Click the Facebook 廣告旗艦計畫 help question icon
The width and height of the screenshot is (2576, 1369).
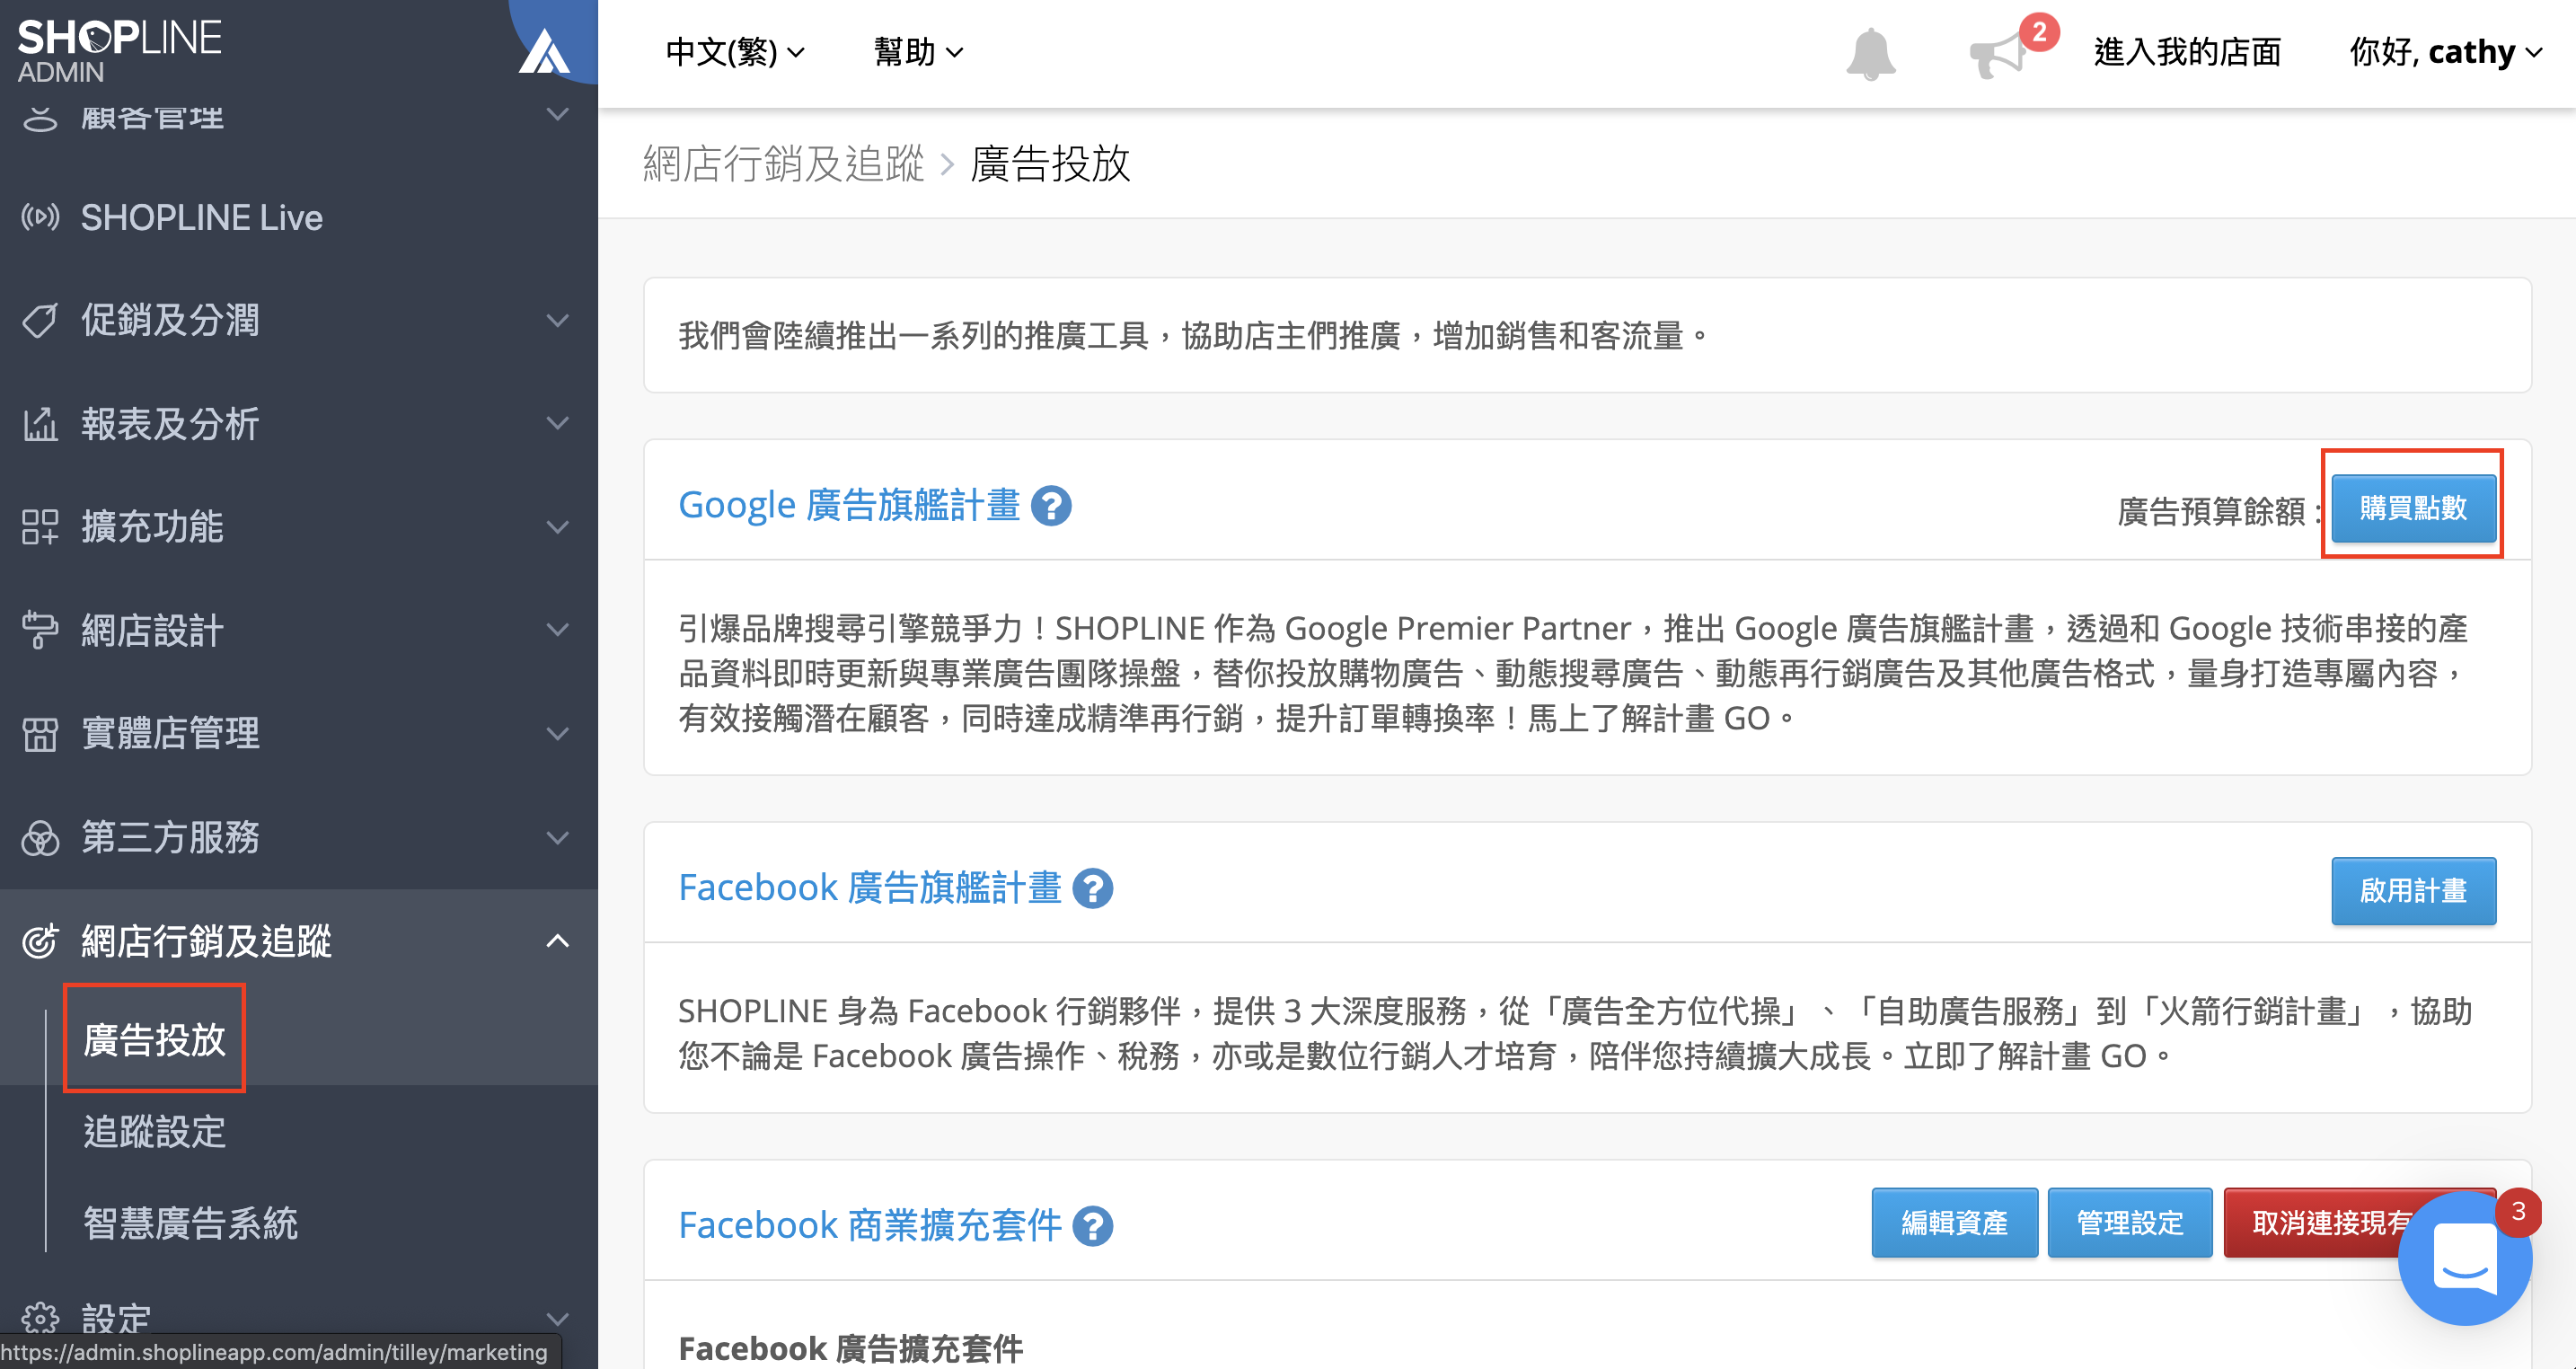click(1092, 888)
